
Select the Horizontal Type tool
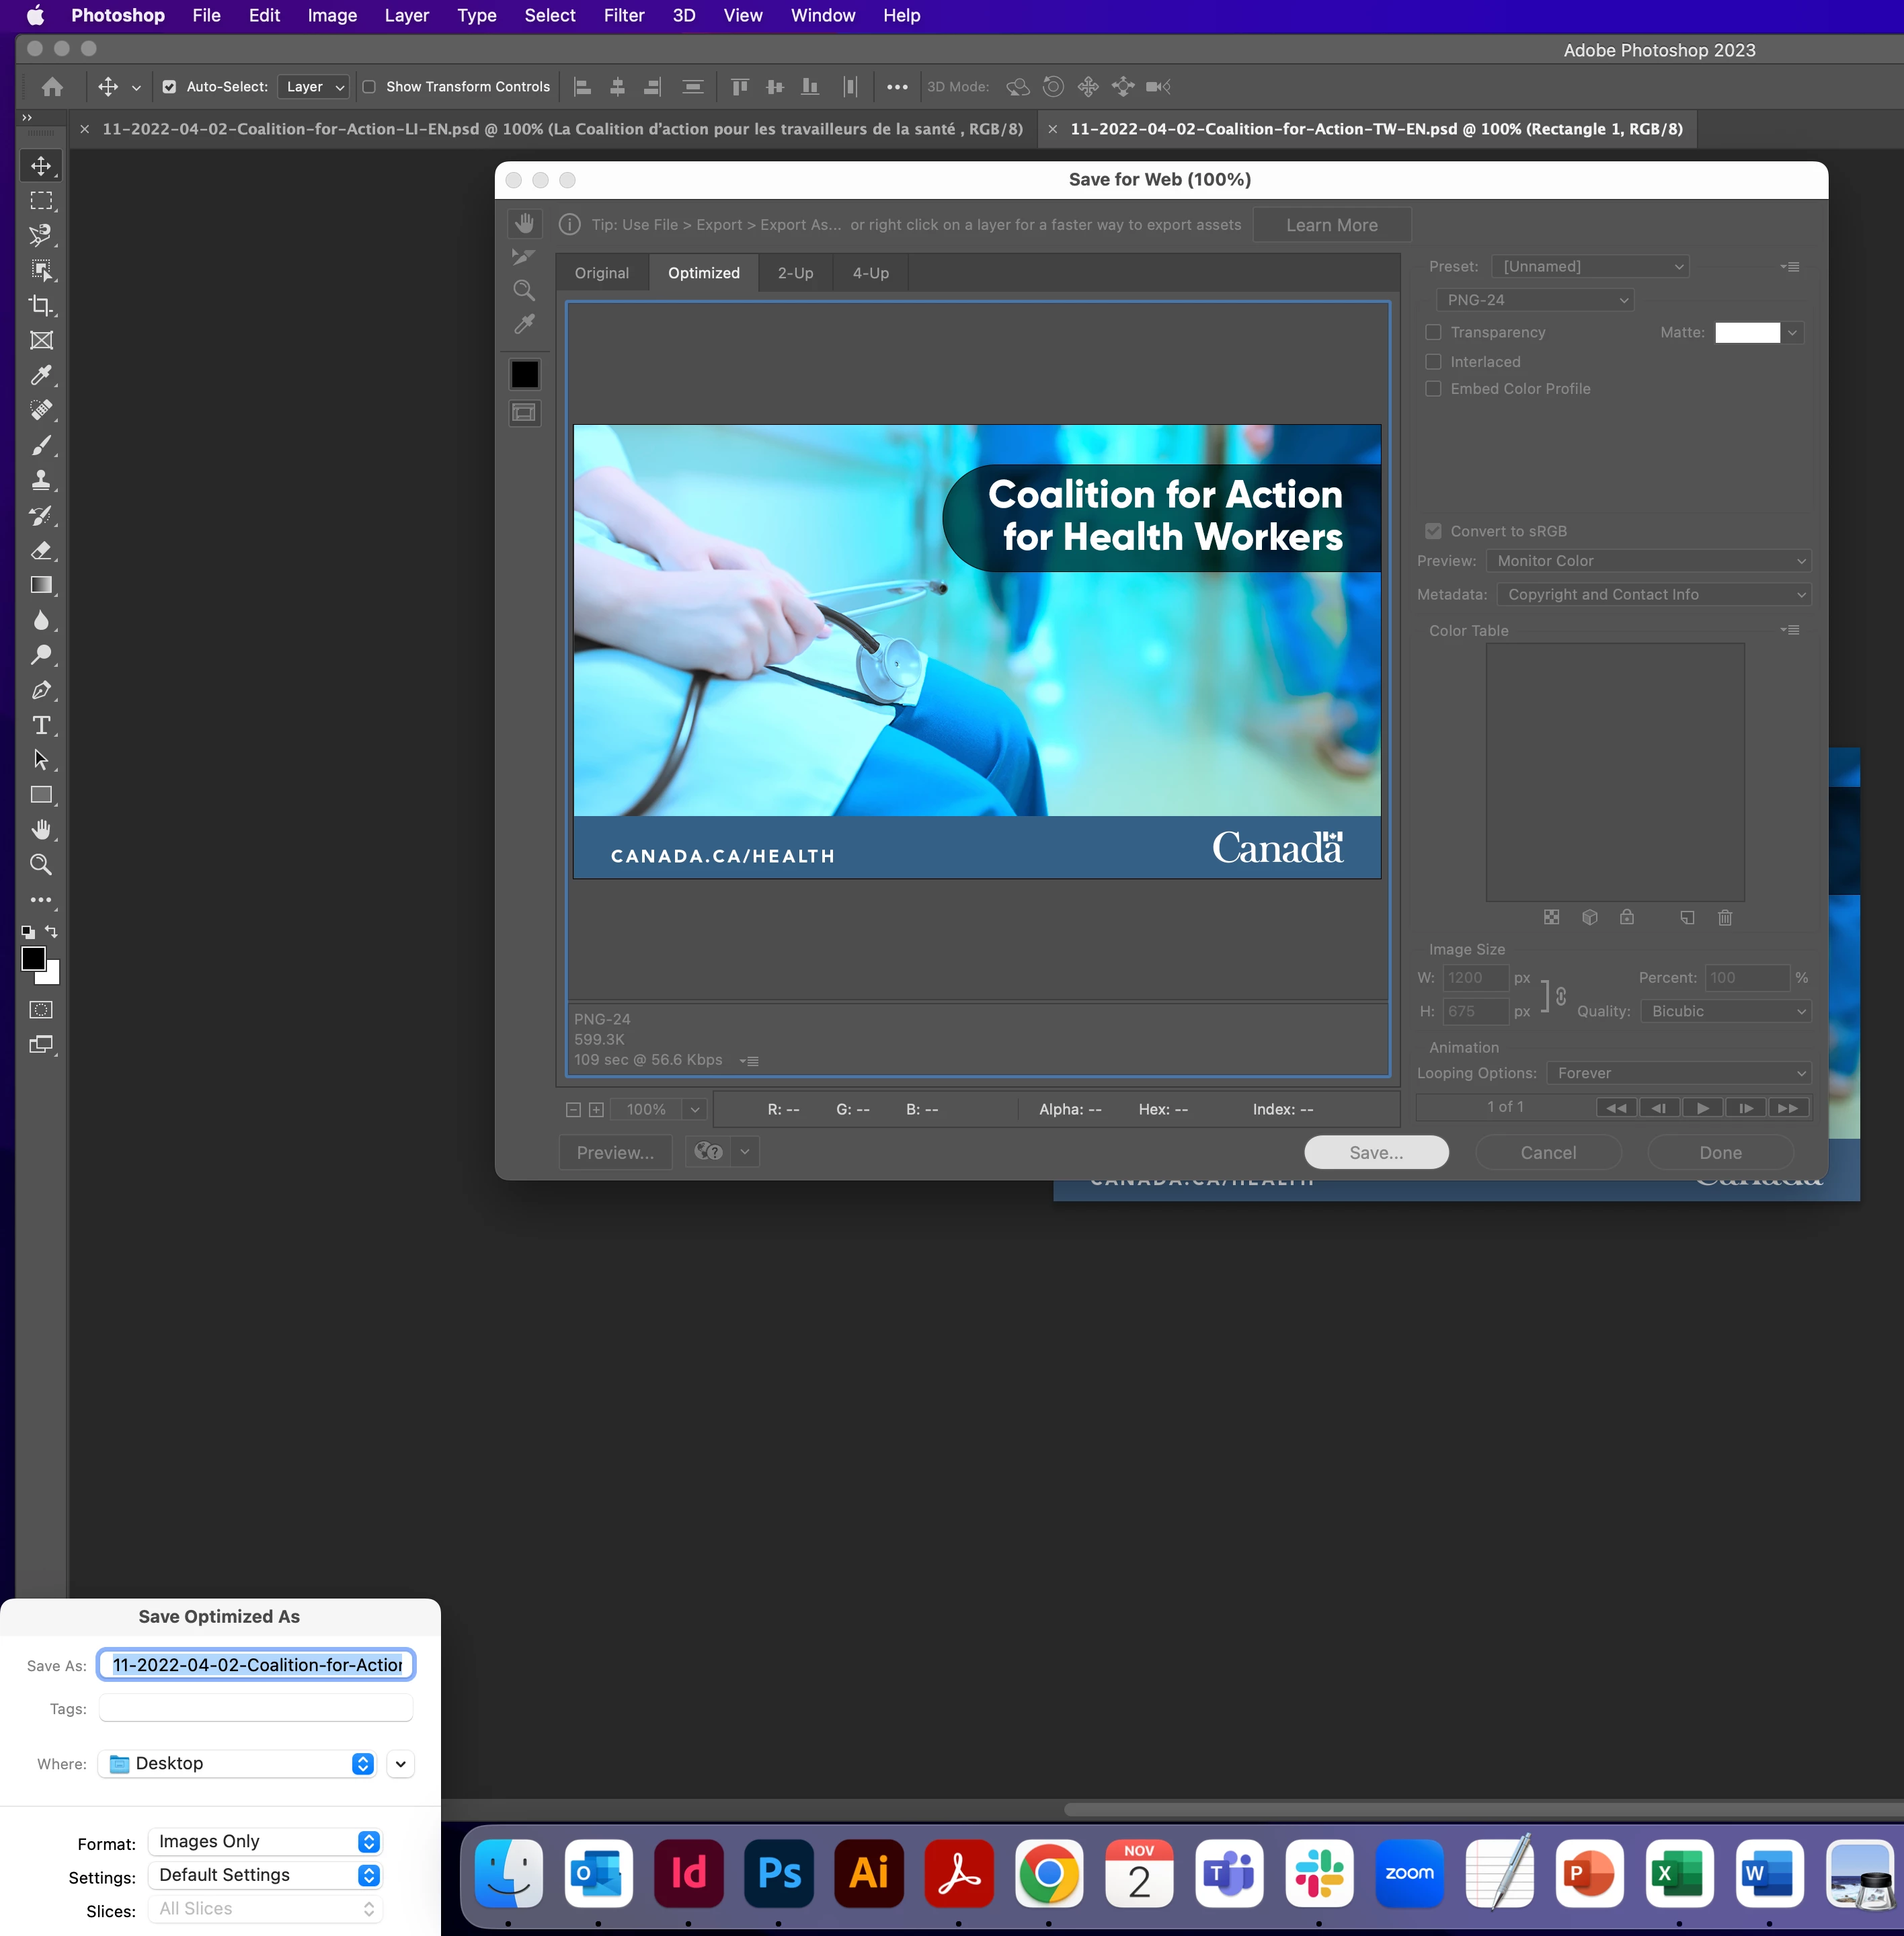tap(41, 725)
